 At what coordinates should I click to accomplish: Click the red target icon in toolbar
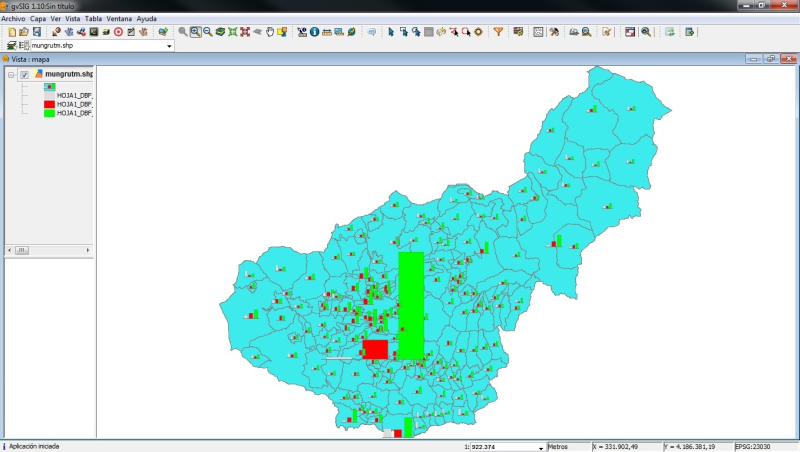[x=118, y=32]
